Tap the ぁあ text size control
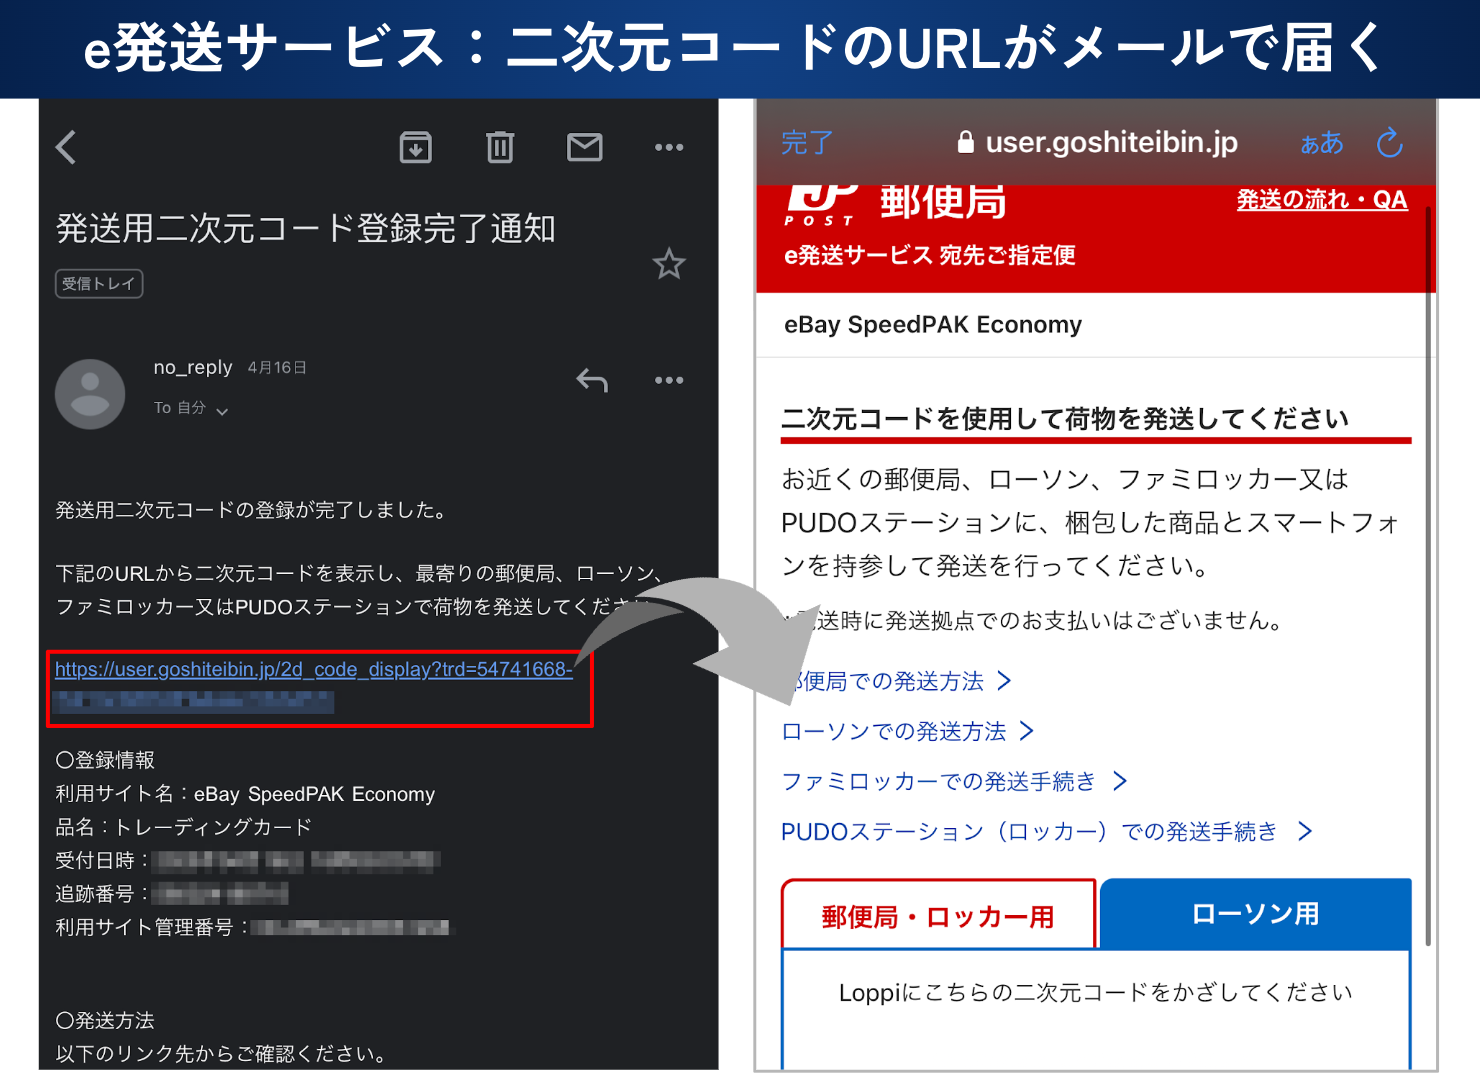 (1321, 143)
